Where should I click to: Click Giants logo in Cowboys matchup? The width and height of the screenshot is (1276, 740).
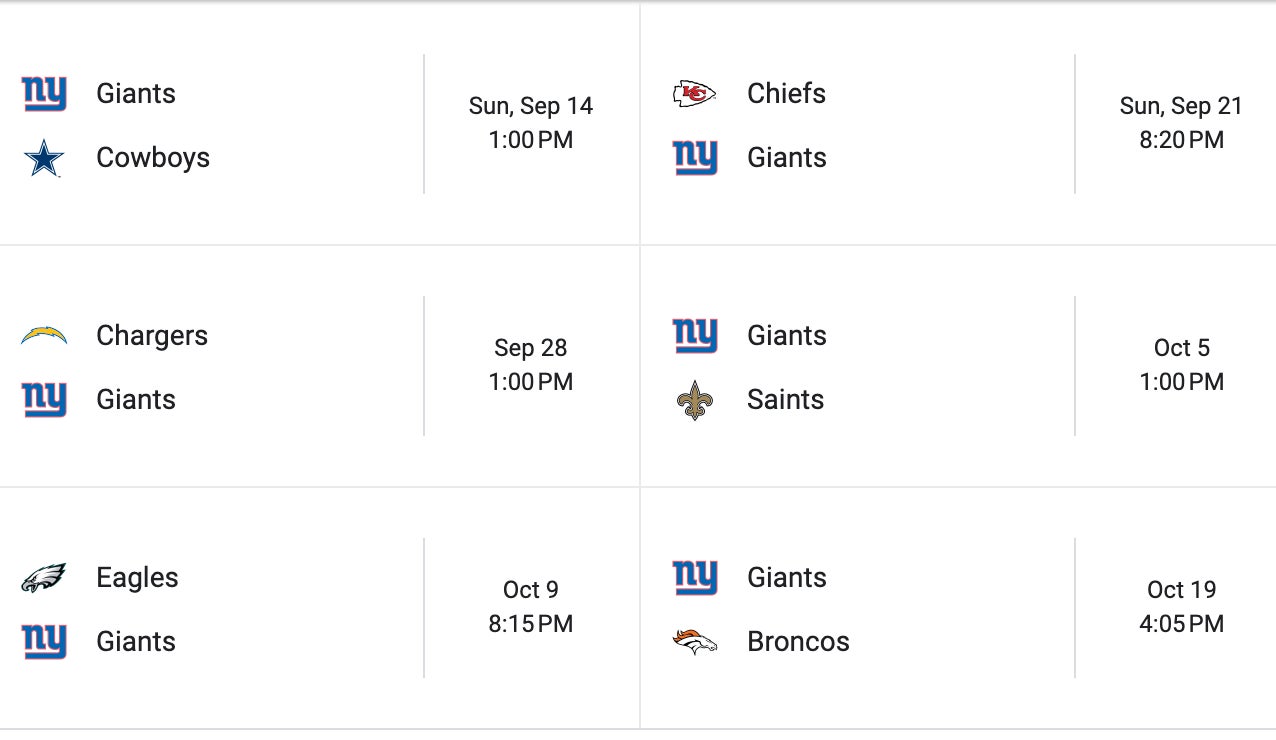click(44, 94)
